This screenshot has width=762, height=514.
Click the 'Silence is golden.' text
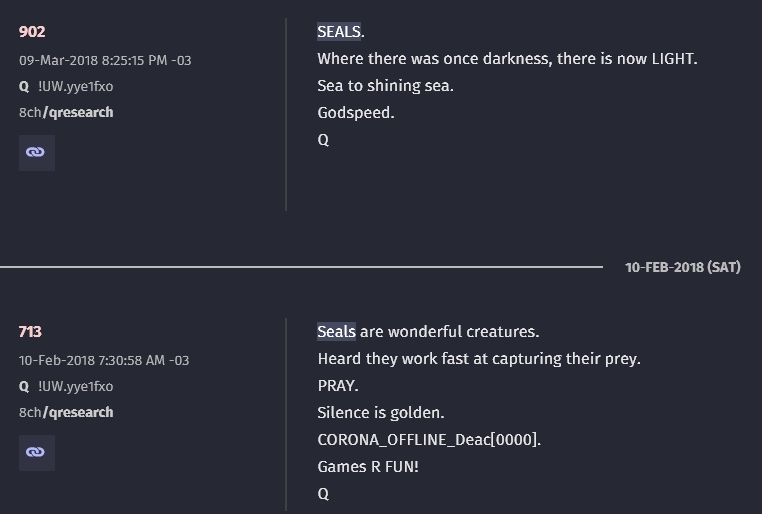[381, 412]
